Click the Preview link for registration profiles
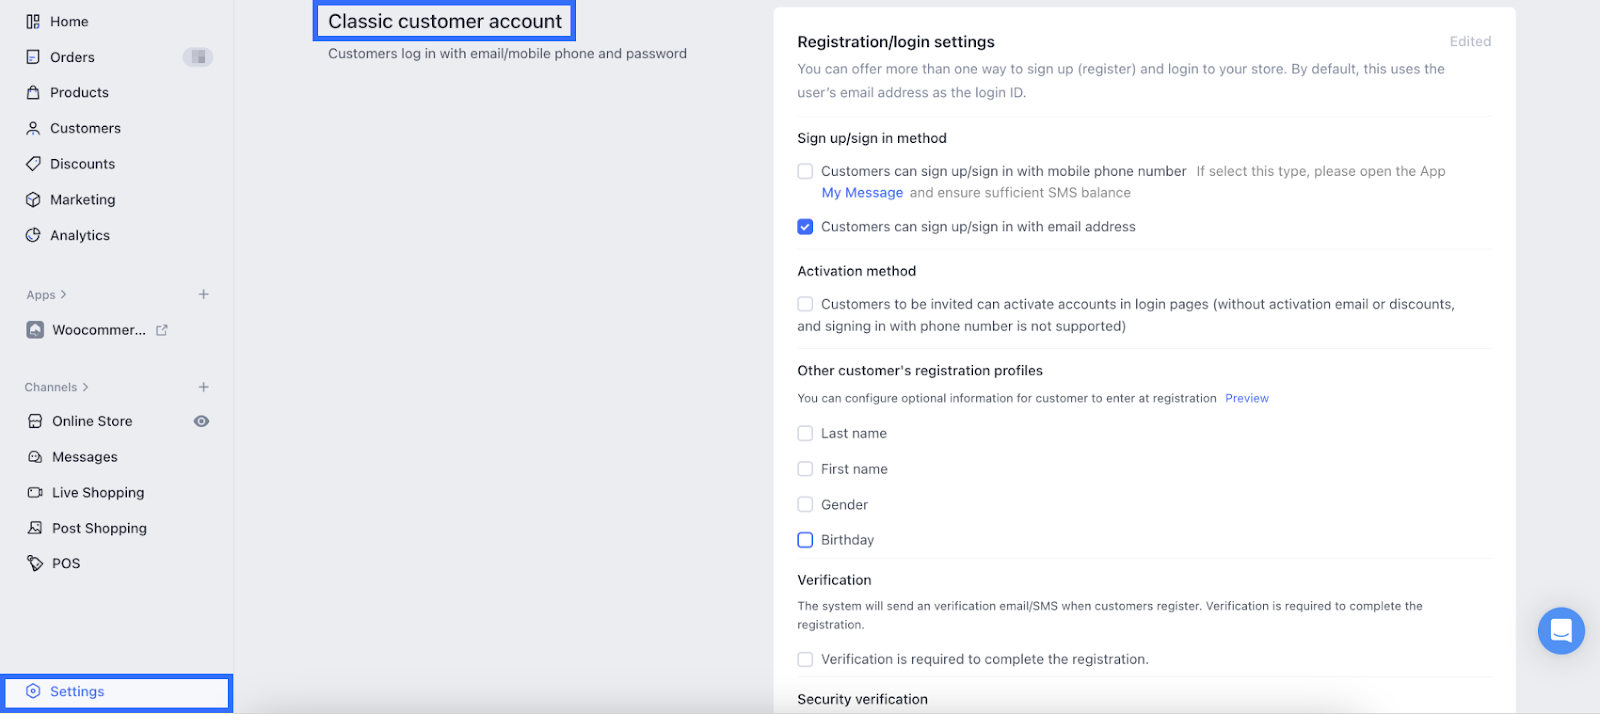The height and width of the screenshot is (714, 1600). pos(1246,398)
